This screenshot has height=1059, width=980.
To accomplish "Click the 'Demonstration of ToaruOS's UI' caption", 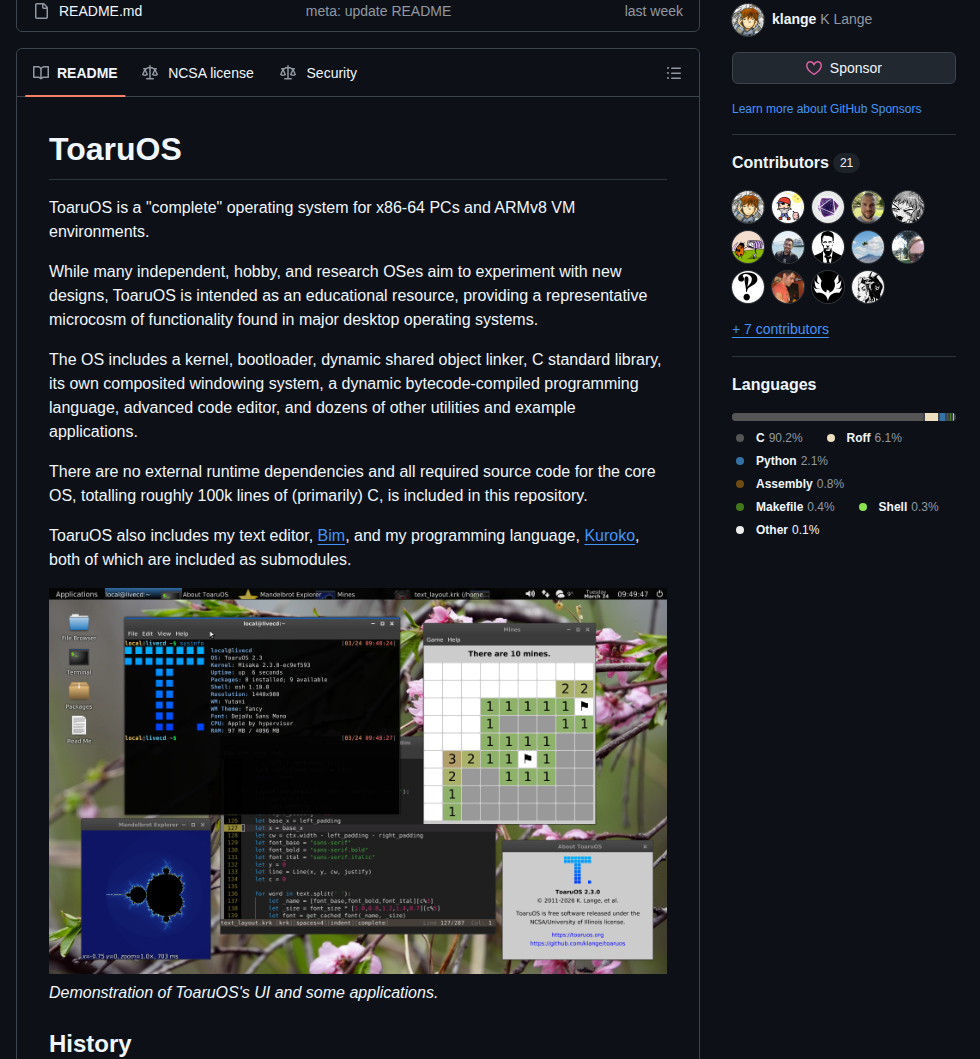I will 243,992.
